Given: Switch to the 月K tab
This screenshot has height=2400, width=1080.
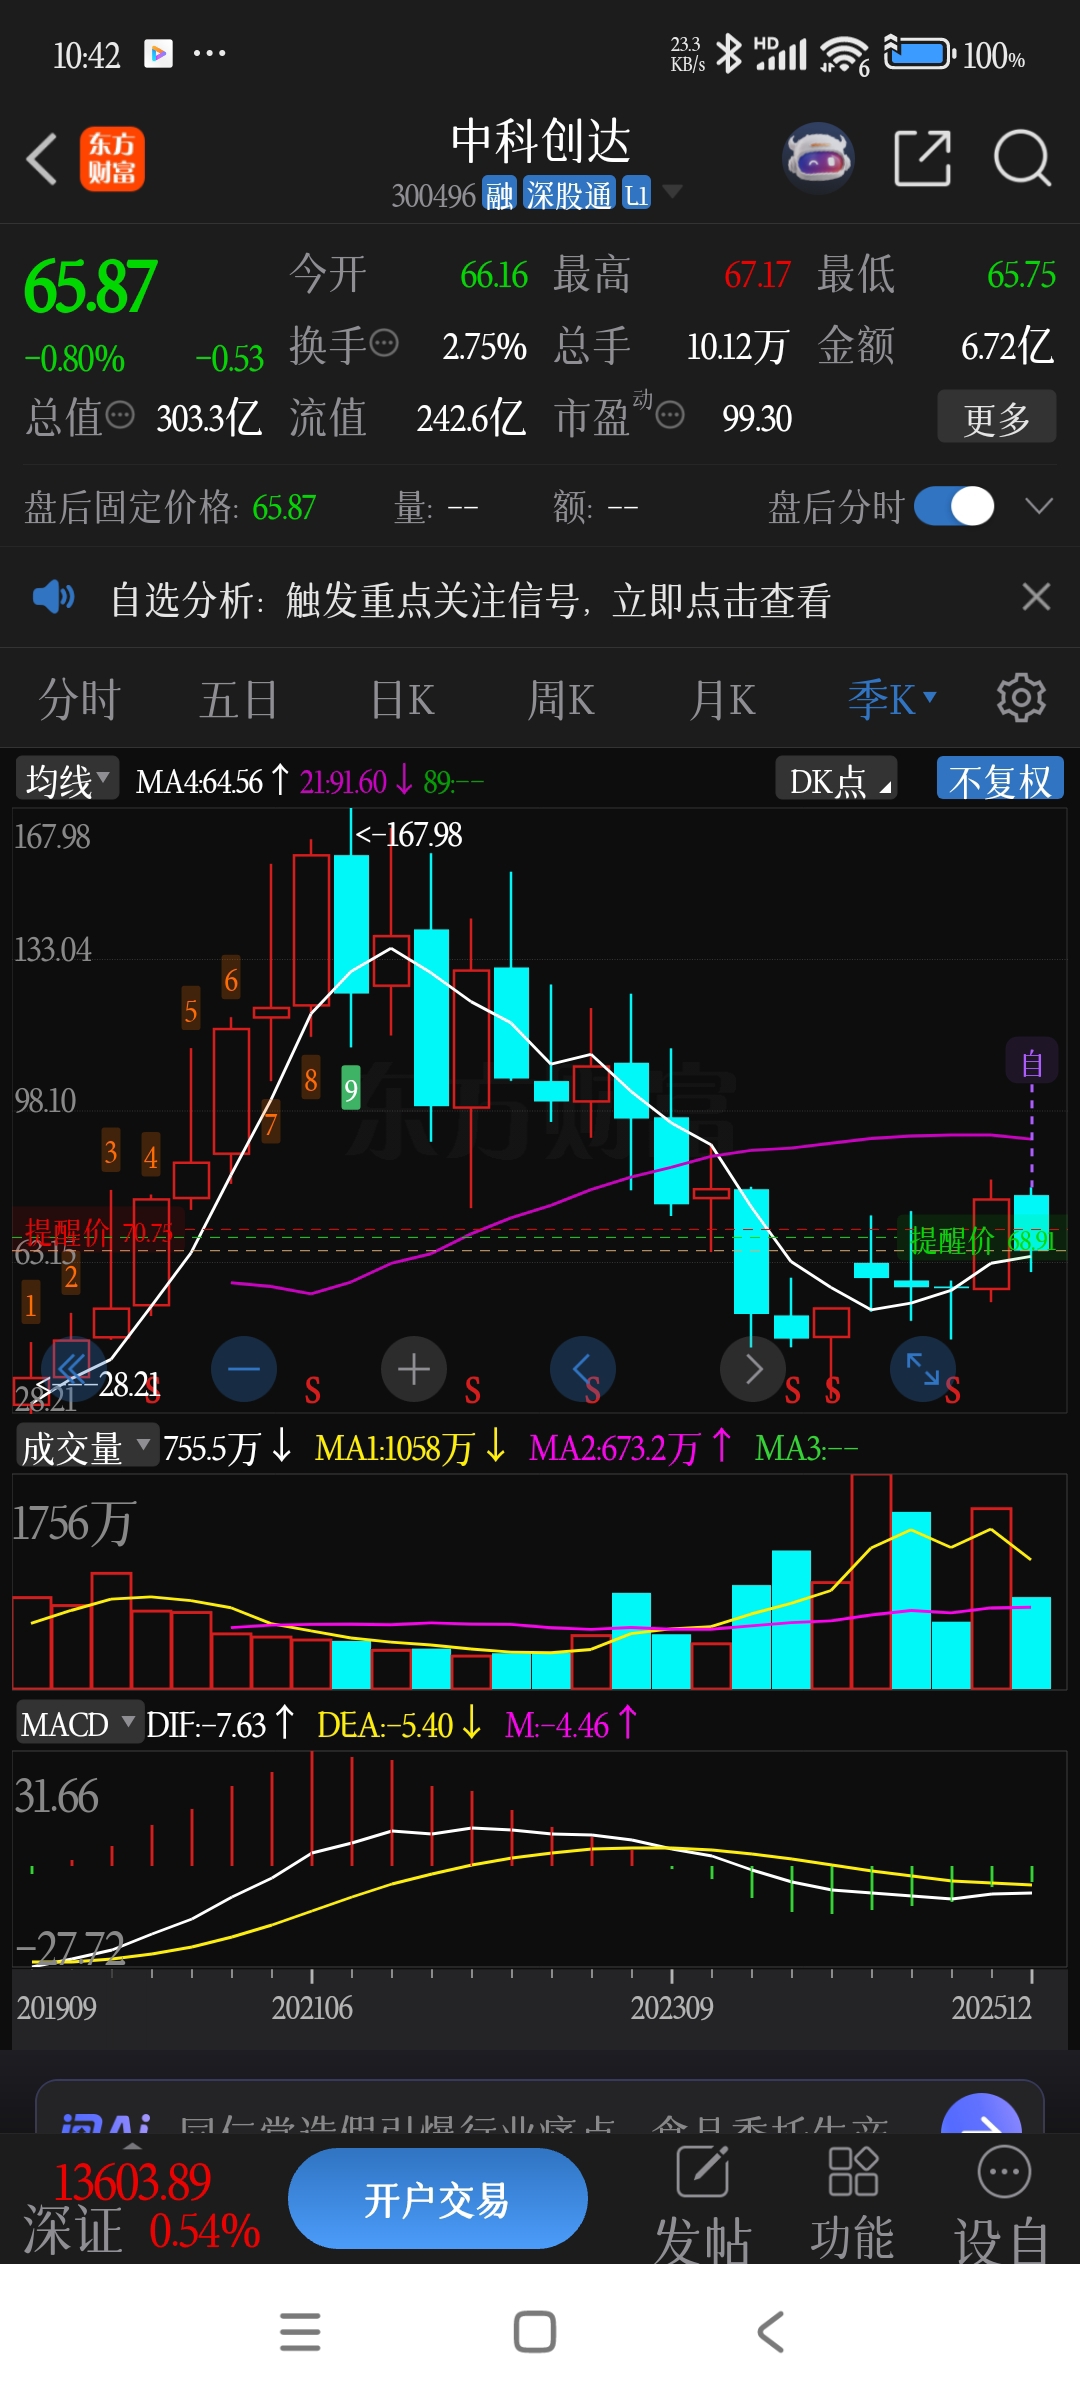Looking at the screenshot, I should [723, 698].
